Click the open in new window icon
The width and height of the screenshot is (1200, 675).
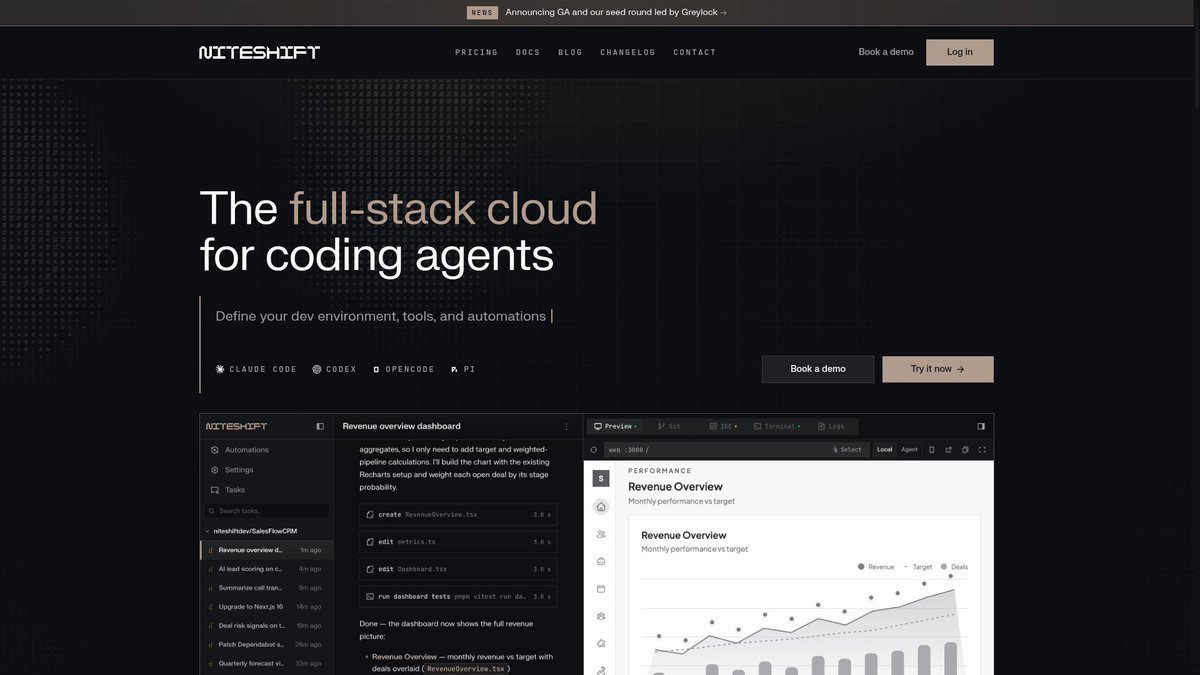[948, 450]
